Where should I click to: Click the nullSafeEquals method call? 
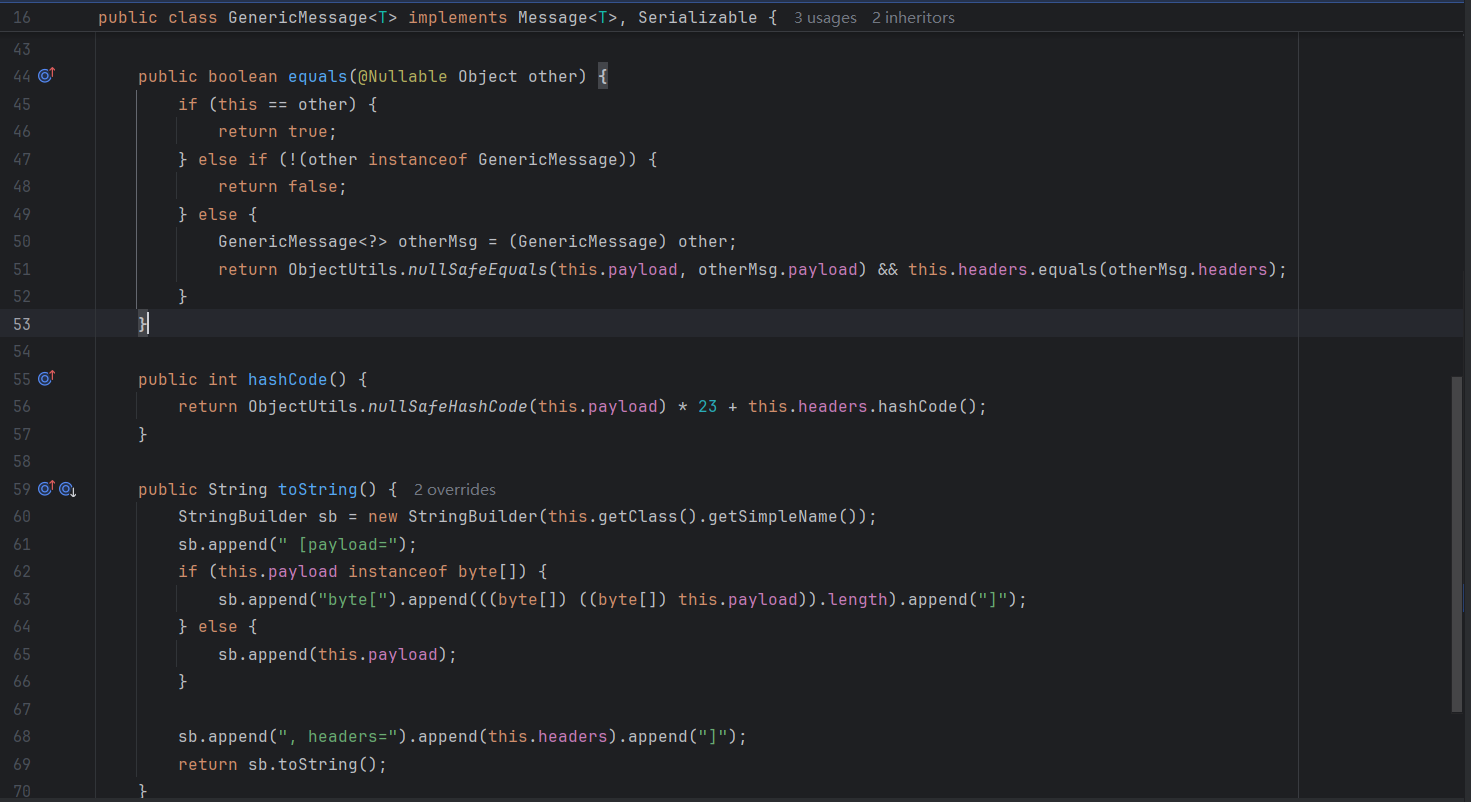pyautogui.click(x=478, y=269)
